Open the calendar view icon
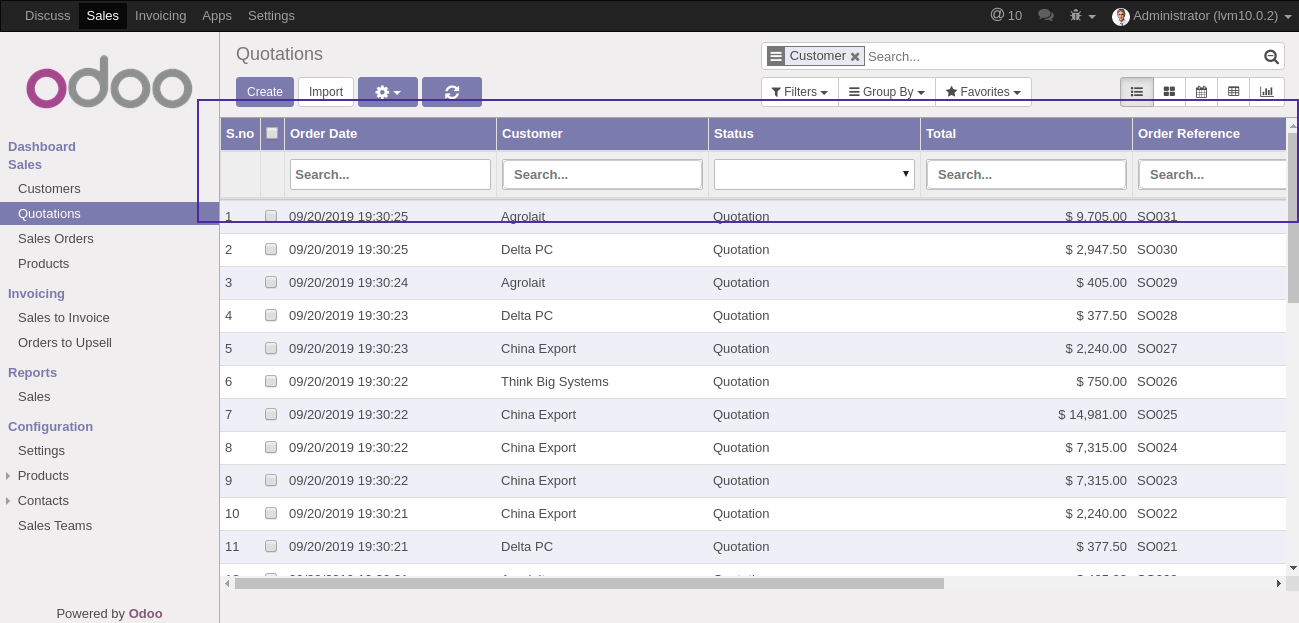Image resolution: width=1299 pixels, height=623 pixels. tap(1201, 92)
